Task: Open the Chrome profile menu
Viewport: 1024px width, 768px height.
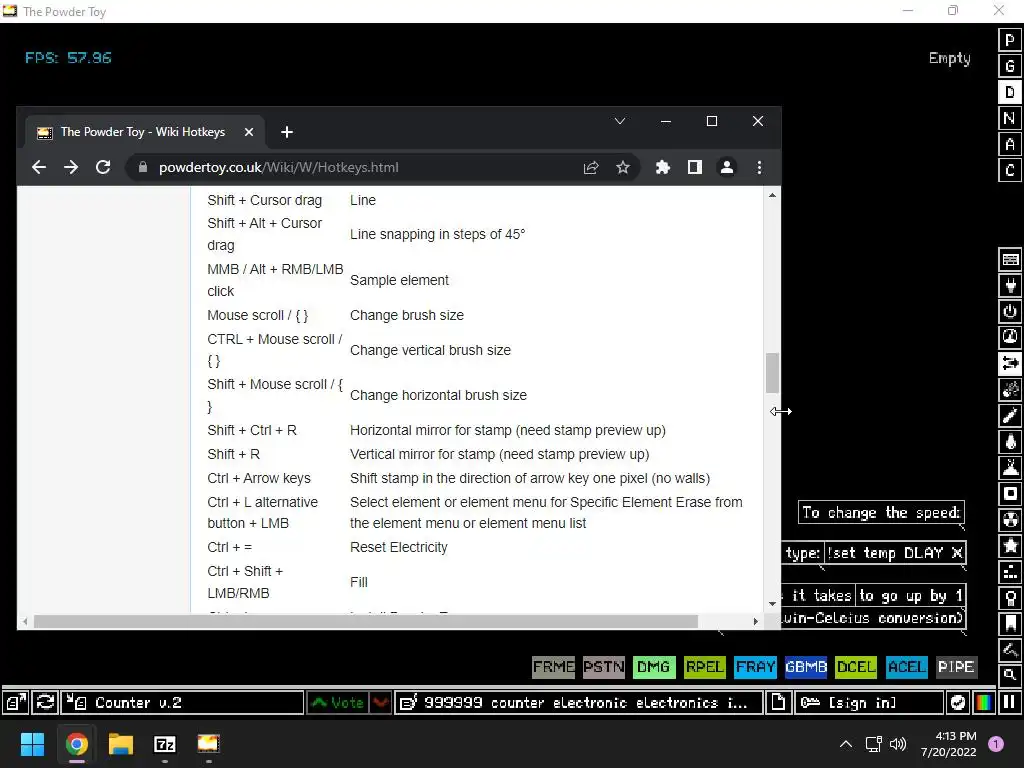Action: point(727,167)
